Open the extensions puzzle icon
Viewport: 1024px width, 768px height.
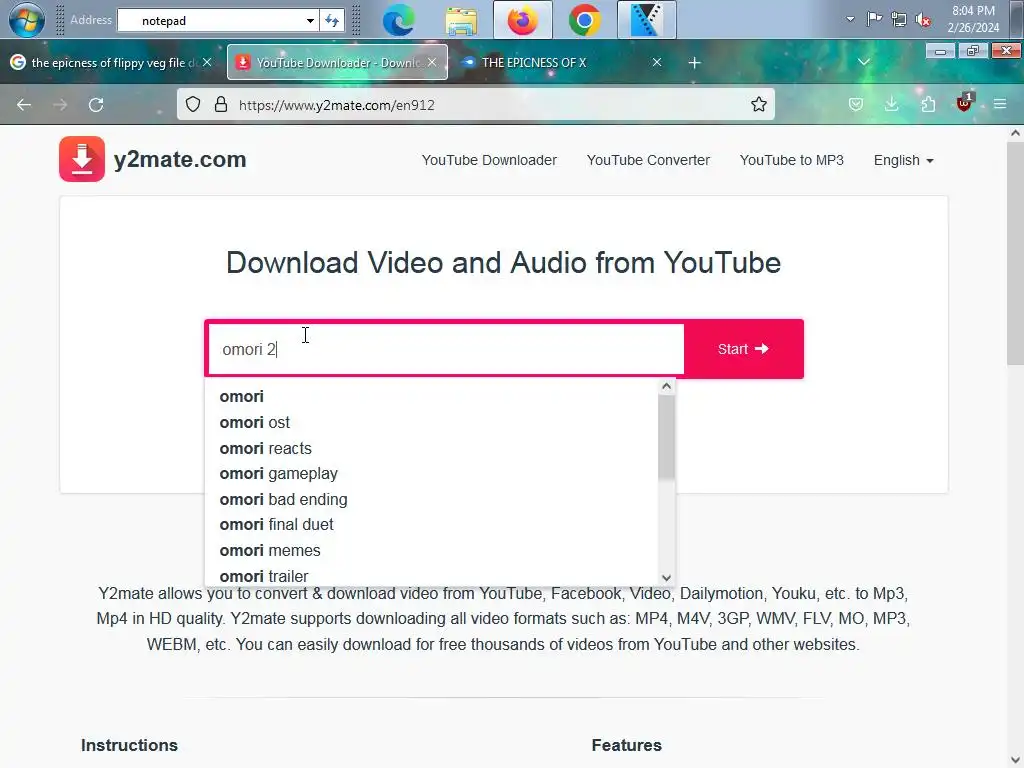[x=928, y=104]
